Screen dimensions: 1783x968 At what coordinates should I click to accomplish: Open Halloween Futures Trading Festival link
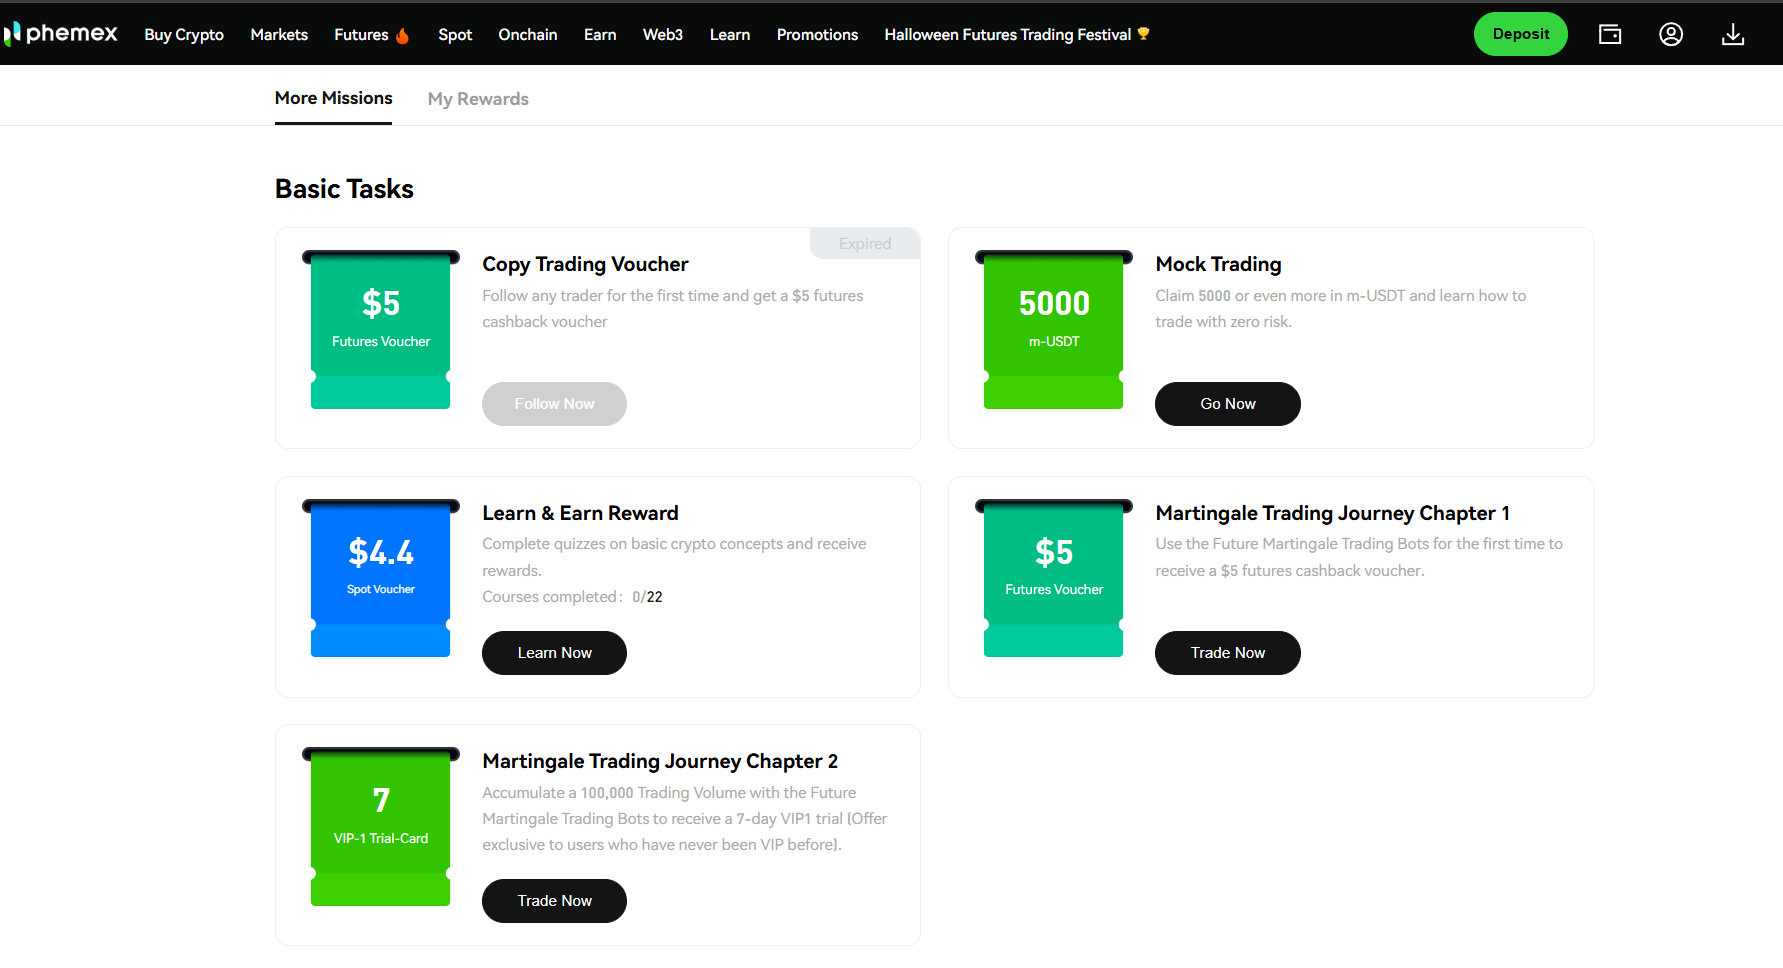pyautogui.click(x=1007, y=35)
